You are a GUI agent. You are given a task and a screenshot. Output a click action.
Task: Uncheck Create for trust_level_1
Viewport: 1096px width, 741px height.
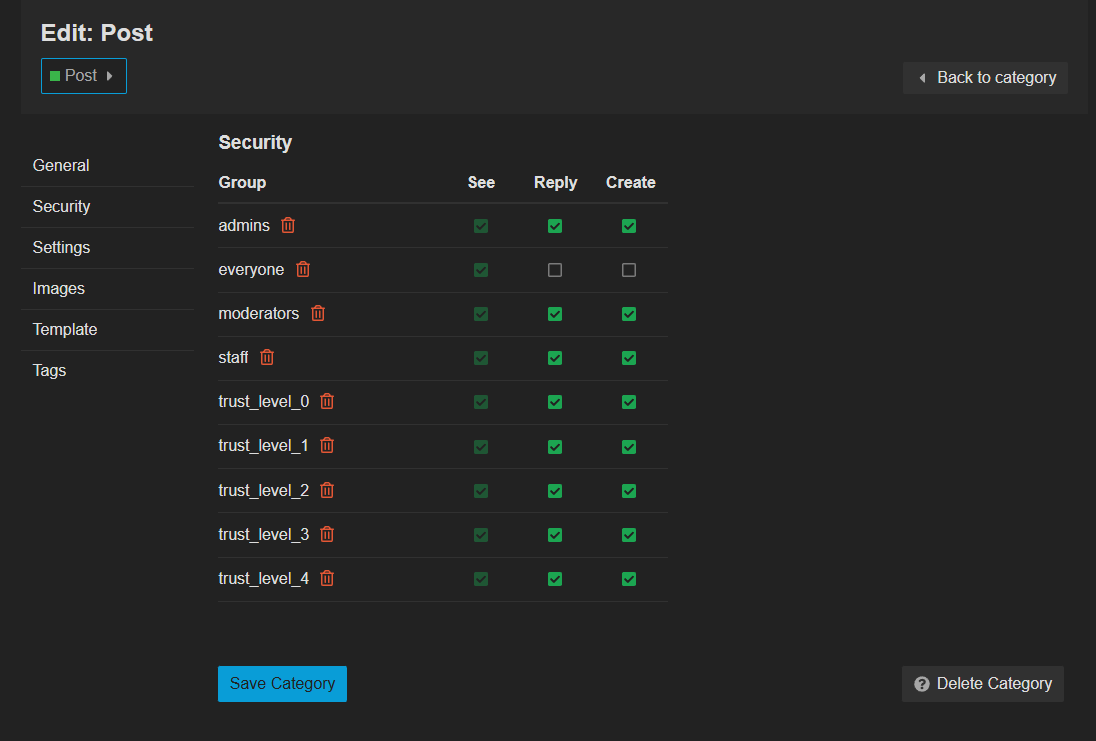(629, 447)
